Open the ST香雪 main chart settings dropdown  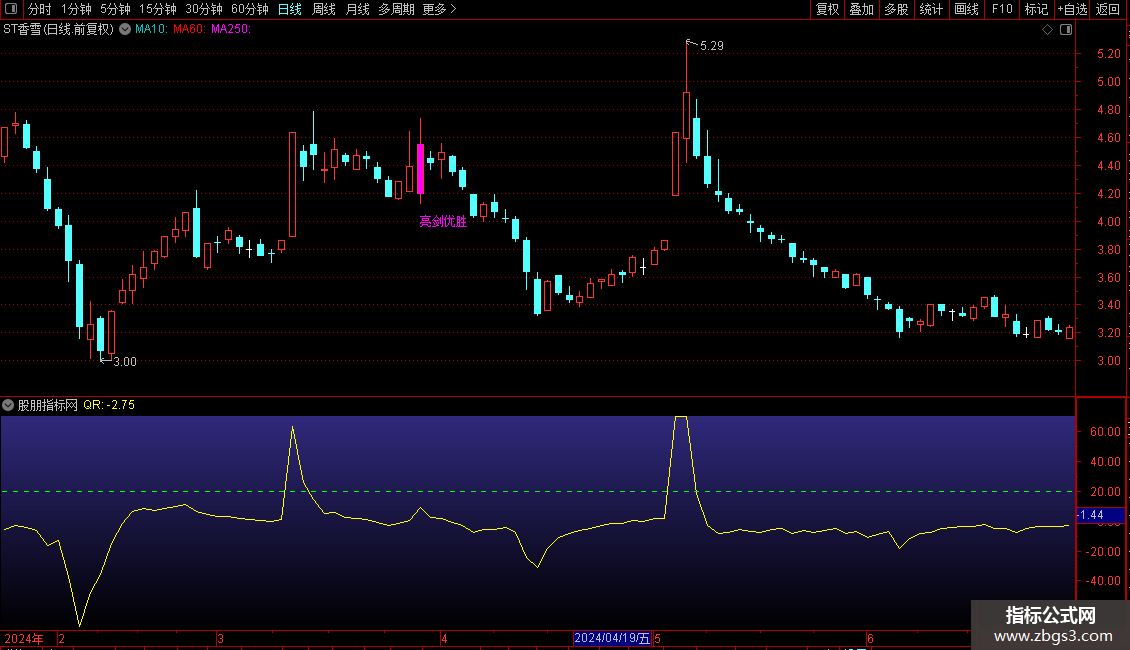pos(125,30)
